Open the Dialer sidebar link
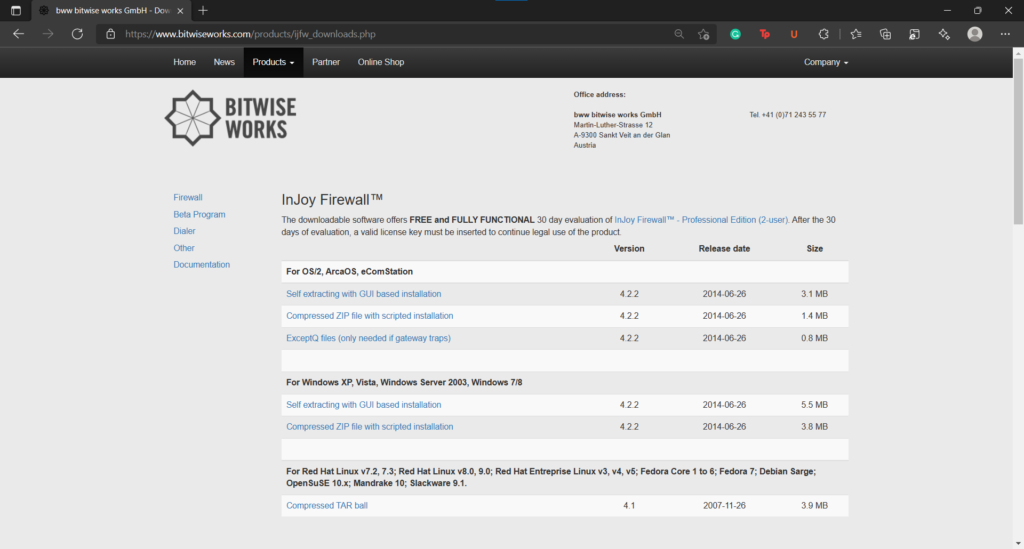This screenshot has height=549, width=1024. (x=184, y=231)
